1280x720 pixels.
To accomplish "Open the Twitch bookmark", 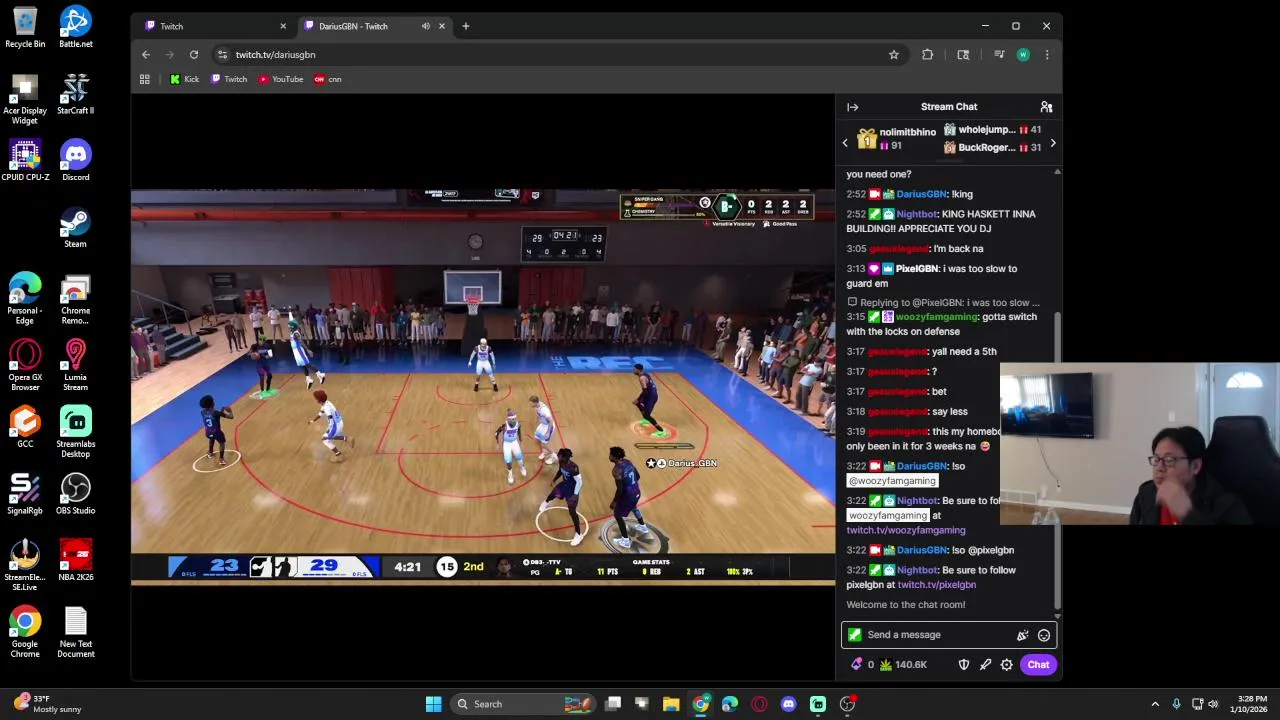I will 229,79.
